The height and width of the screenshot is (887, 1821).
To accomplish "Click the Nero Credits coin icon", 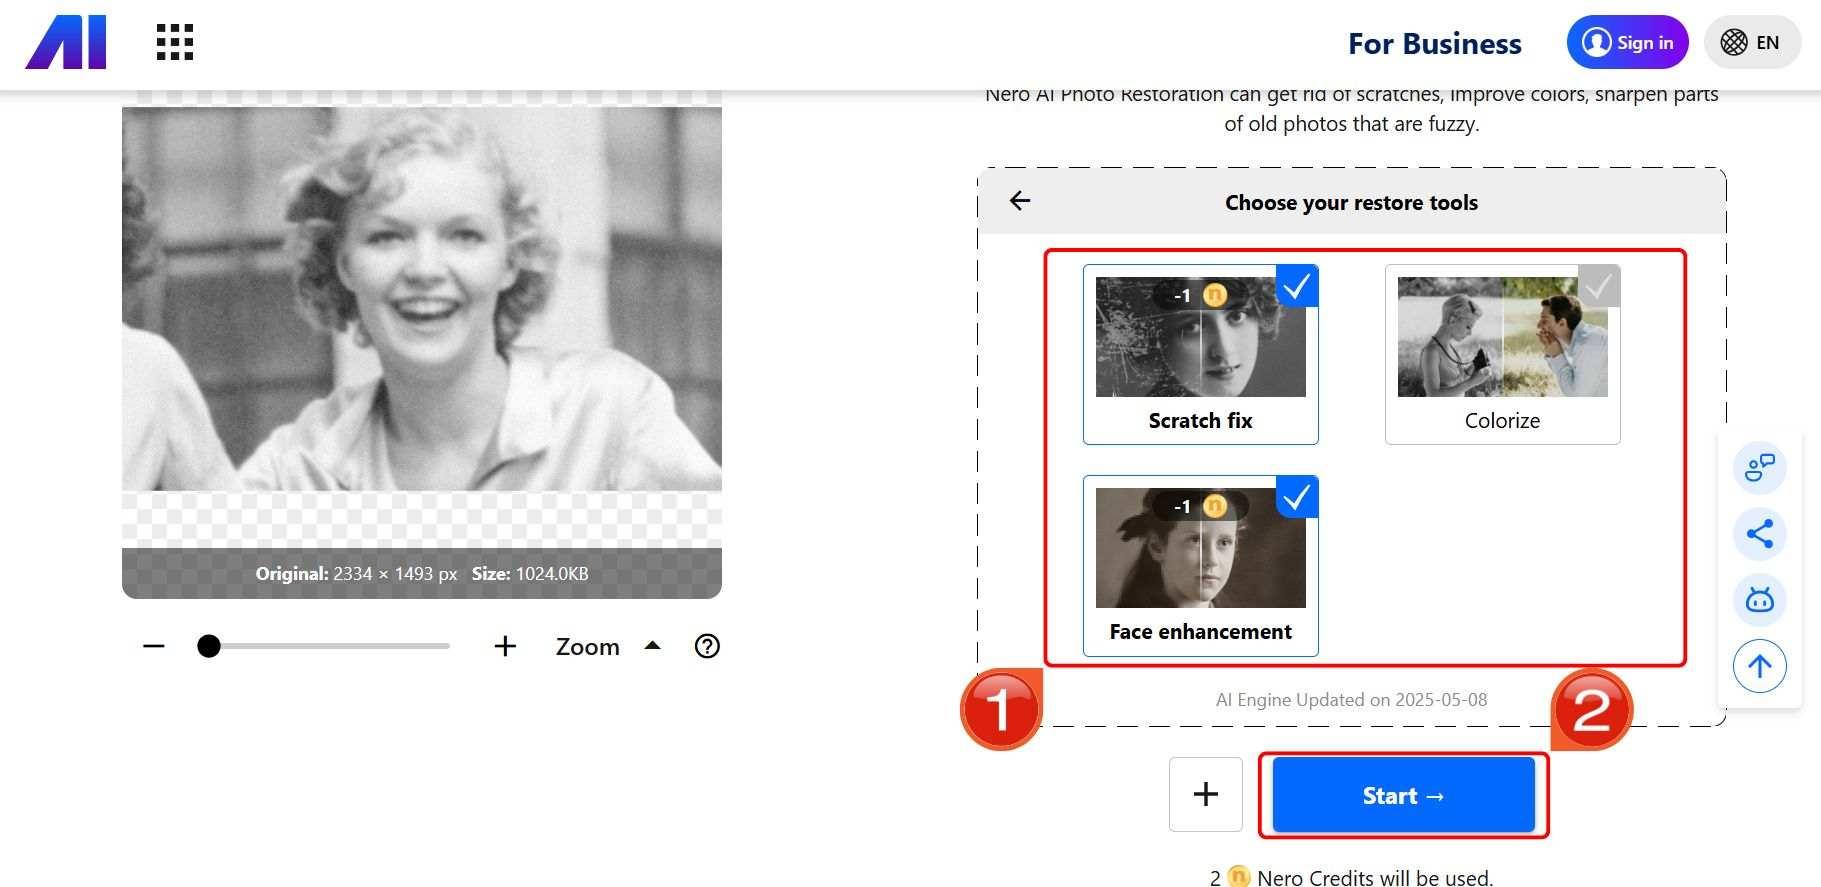I will coord(1238,877).
